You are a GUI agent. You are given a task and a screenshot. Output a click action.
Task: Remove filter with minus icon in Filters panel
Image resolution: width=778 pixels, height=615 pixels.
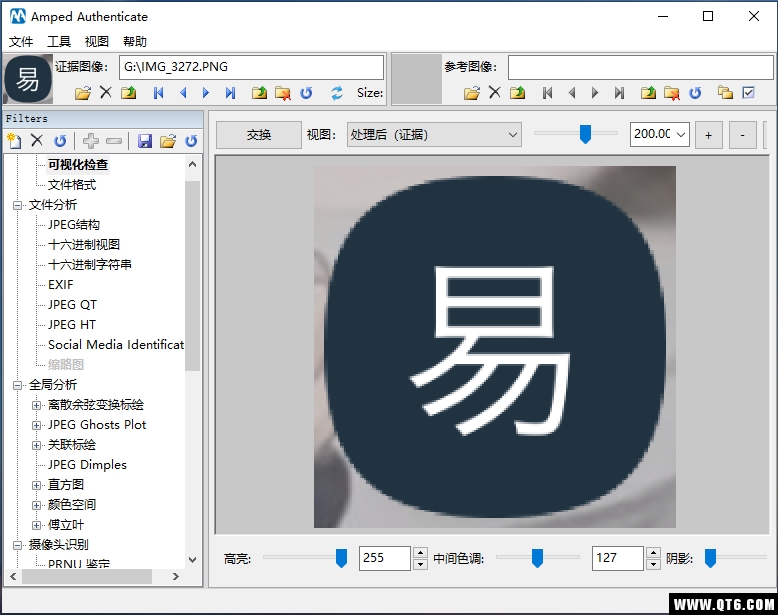114,141
